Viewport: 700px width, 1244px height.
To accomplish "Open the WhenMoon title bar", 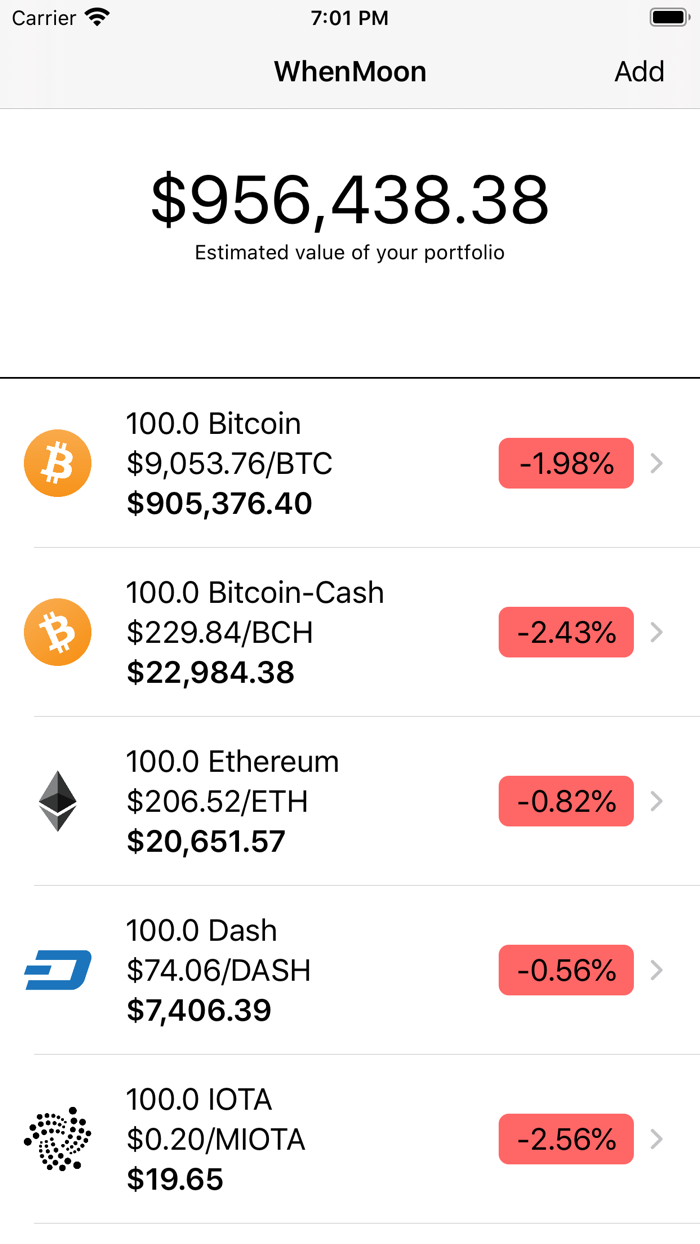I will tap(349, 71).
